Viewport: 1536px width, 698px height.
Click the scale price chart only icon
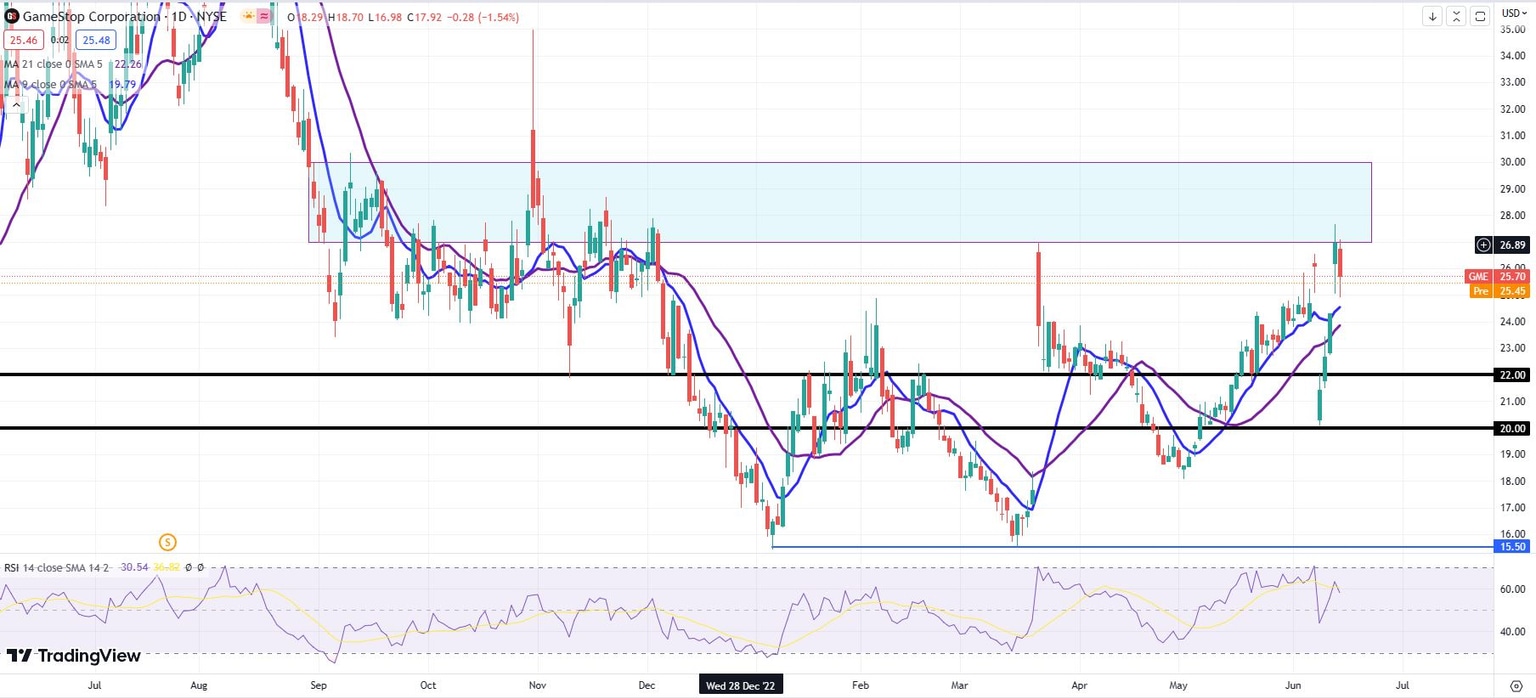click(x=1456, y=16)
